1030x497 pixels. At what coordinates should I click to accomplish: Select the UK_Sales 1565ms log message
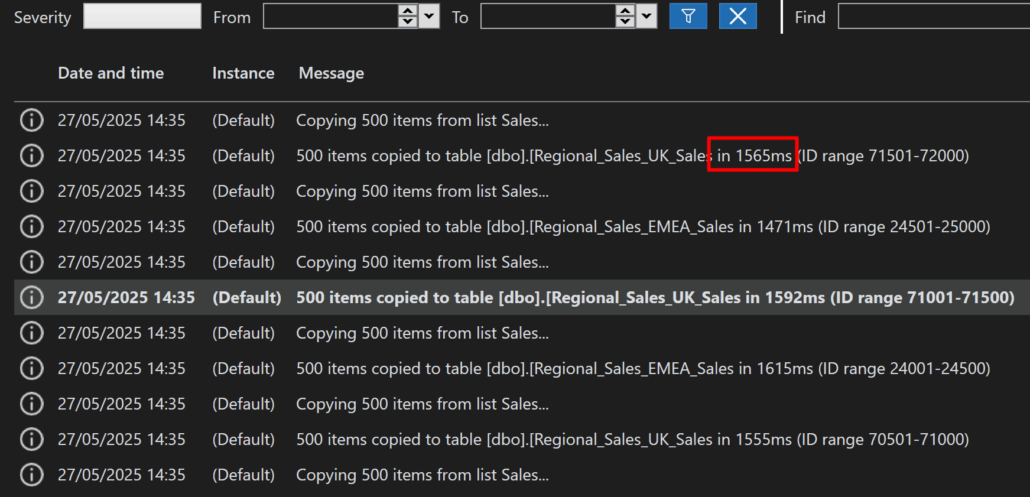[633, 156]
